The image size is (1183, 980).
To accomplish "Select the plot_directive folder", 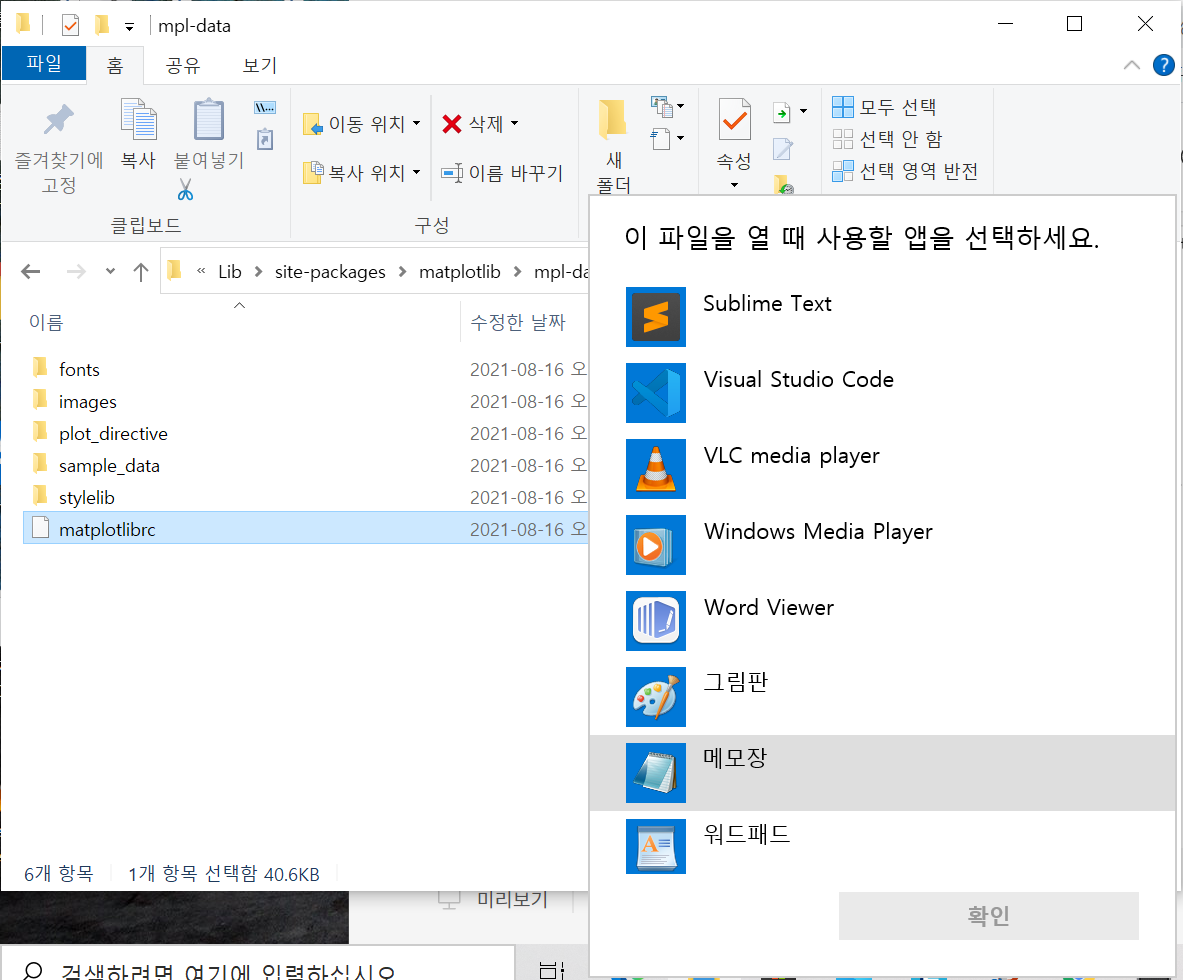I will coord(113,434).
